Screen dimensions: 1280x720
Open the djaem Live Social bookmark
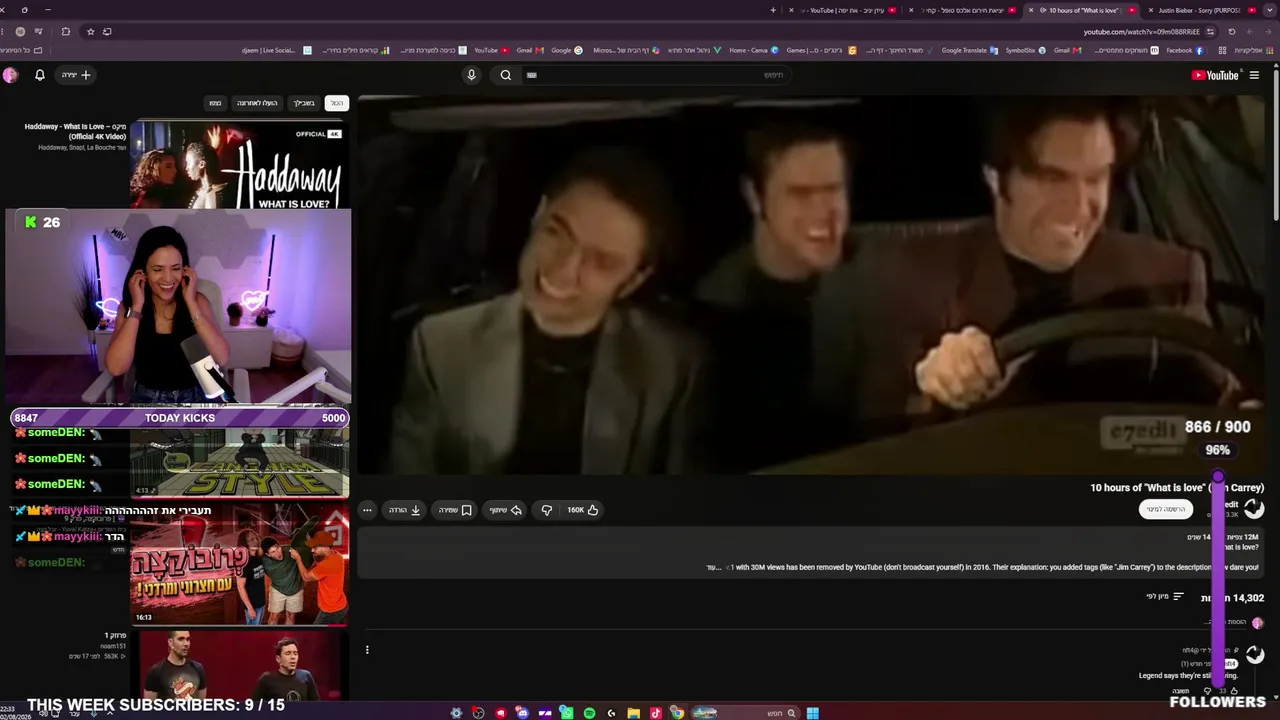tap(277, 50)
